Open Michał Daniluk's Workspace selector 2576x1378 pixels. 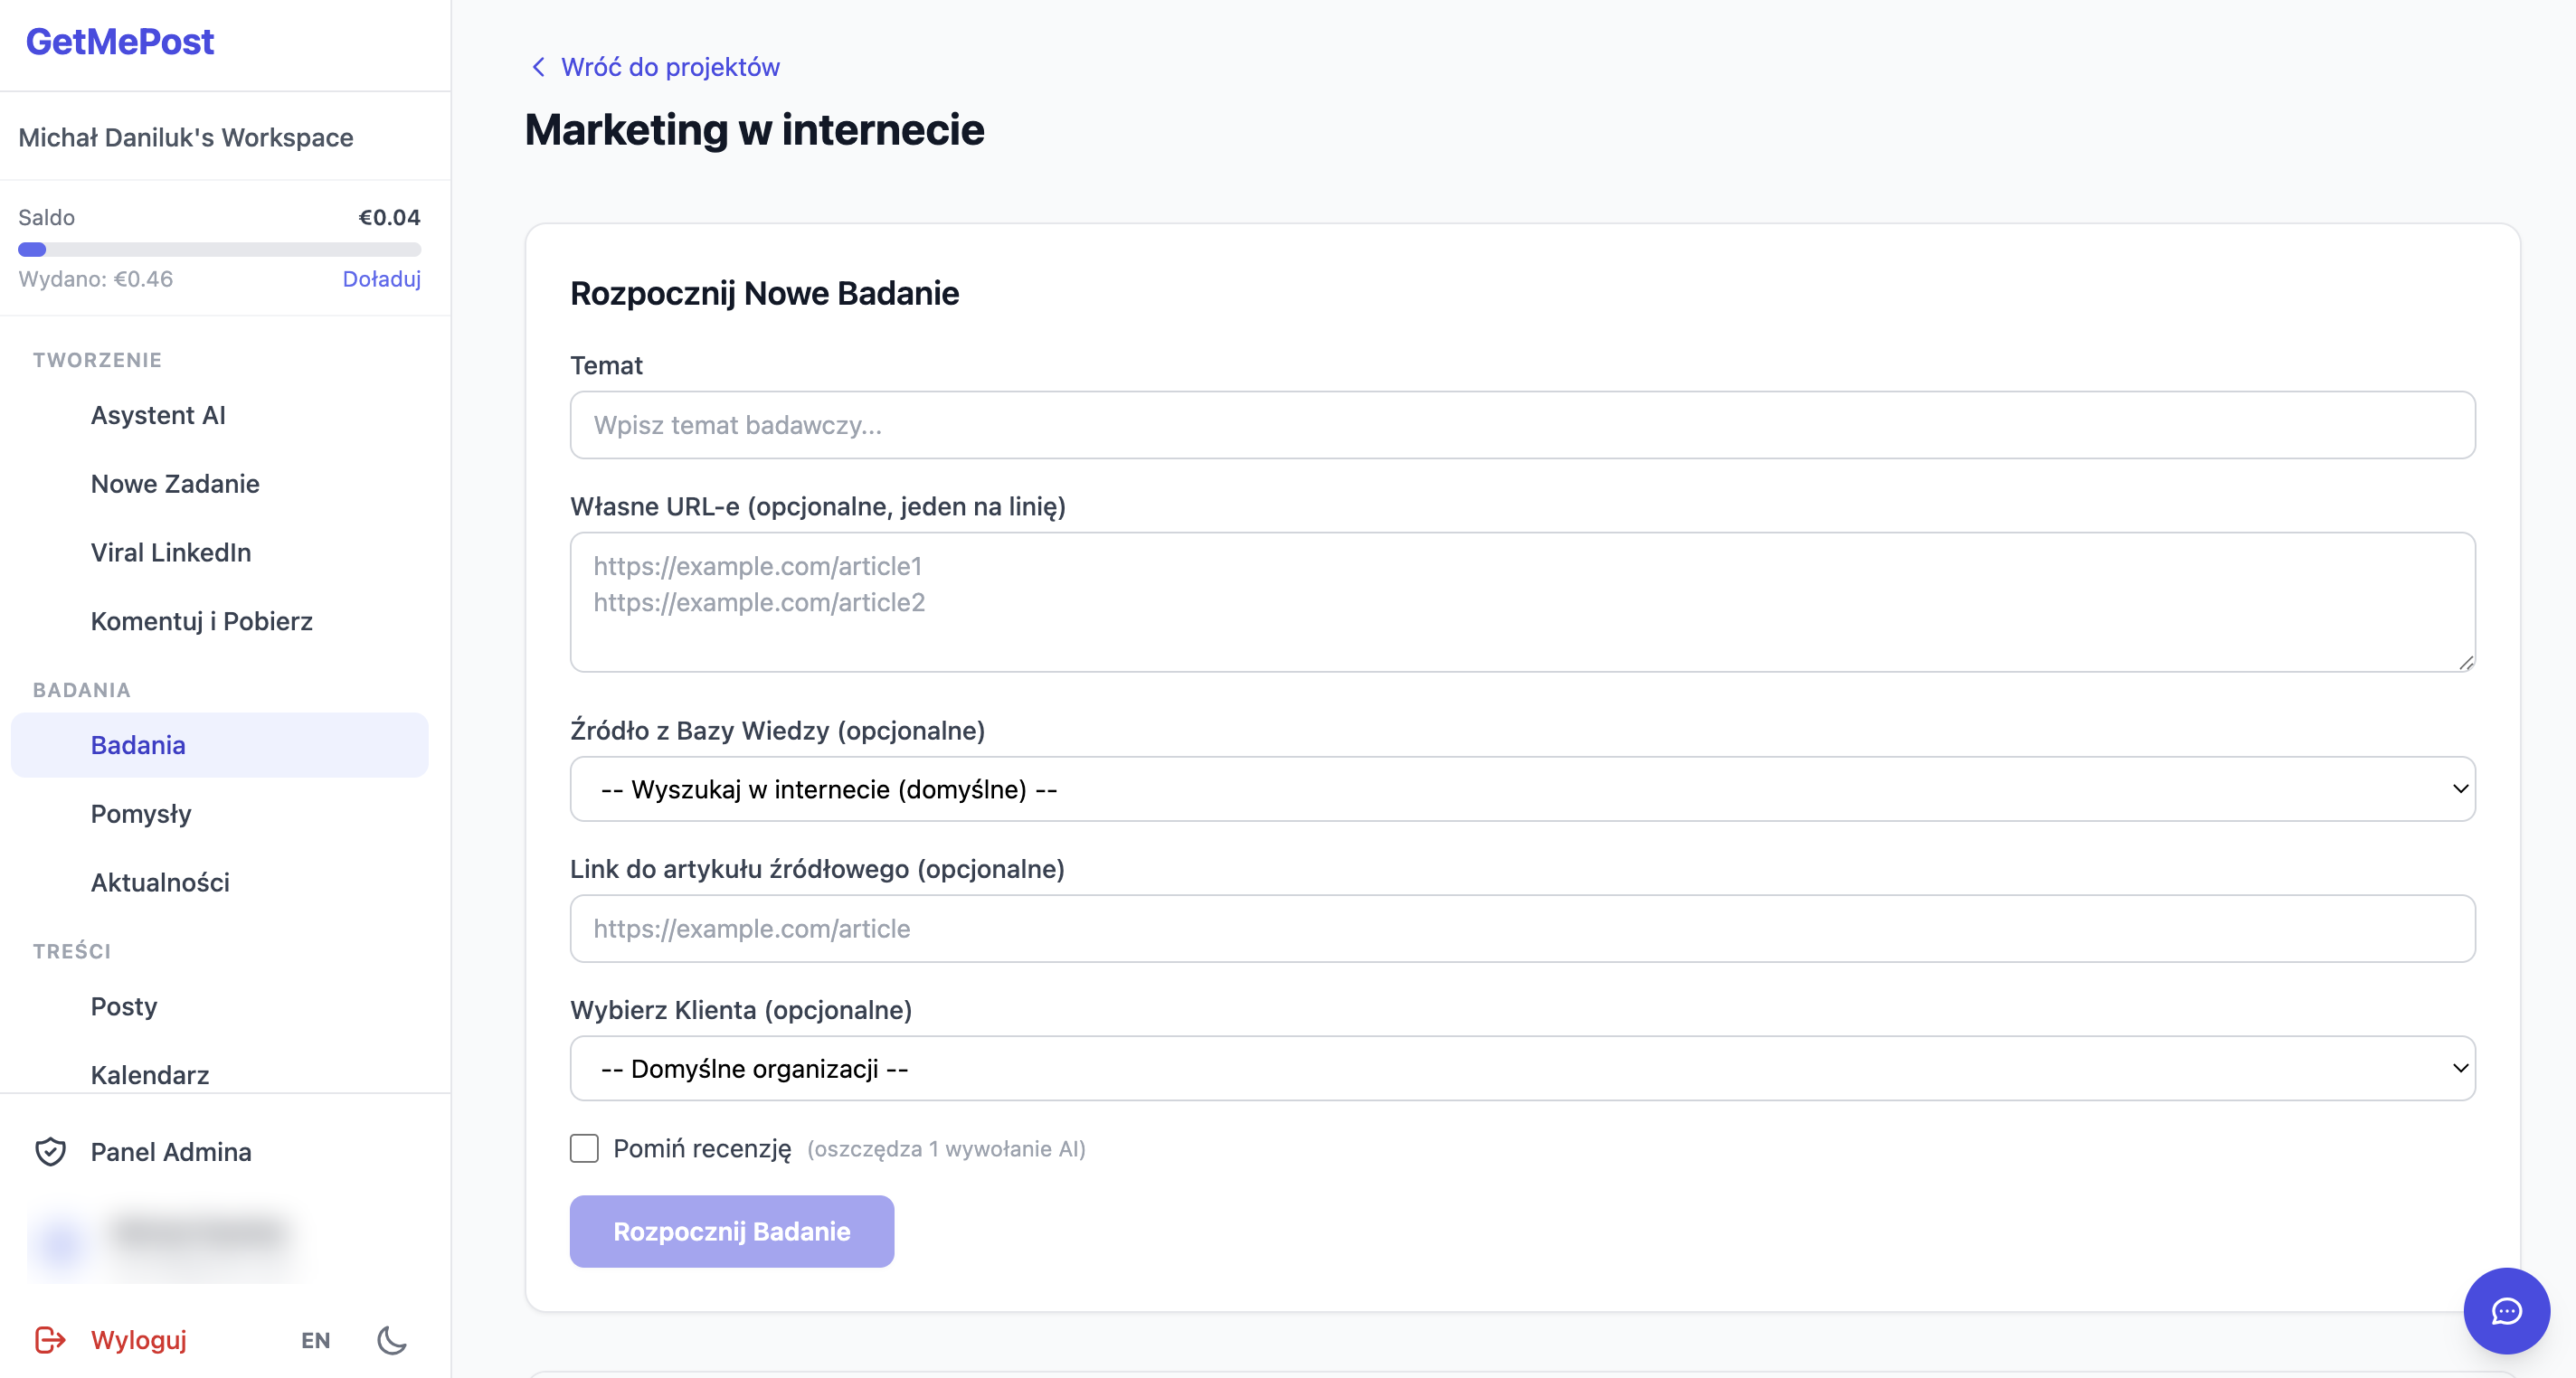186,137
